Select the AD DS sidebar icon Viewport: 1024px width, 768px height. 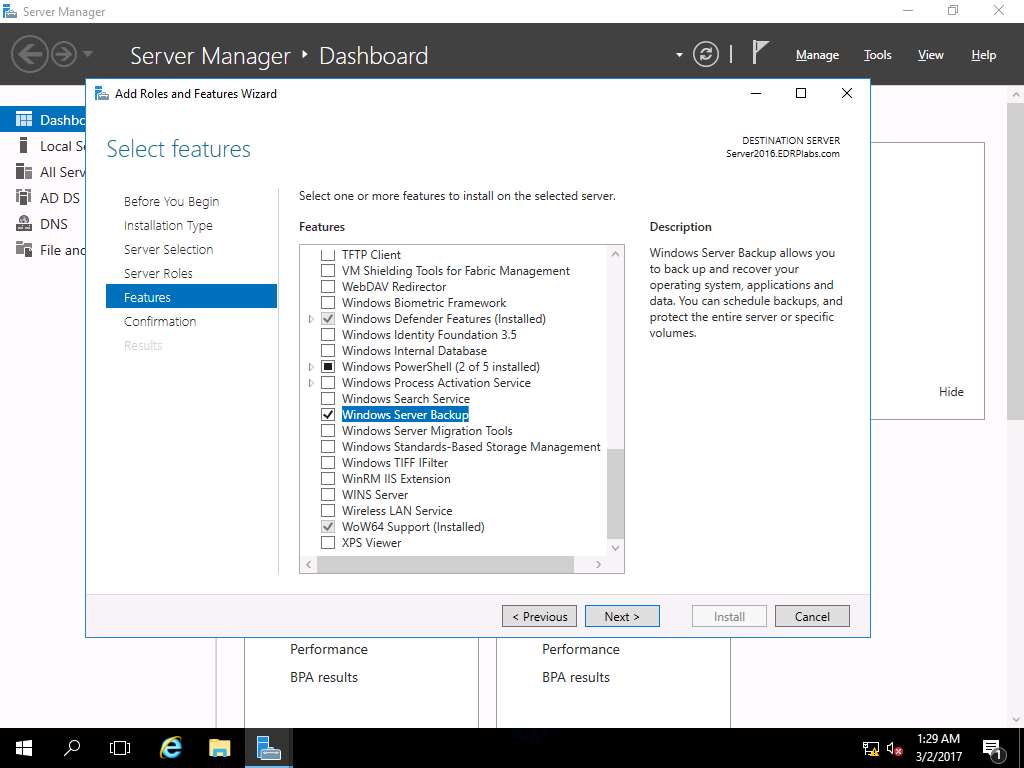point(24,197)
